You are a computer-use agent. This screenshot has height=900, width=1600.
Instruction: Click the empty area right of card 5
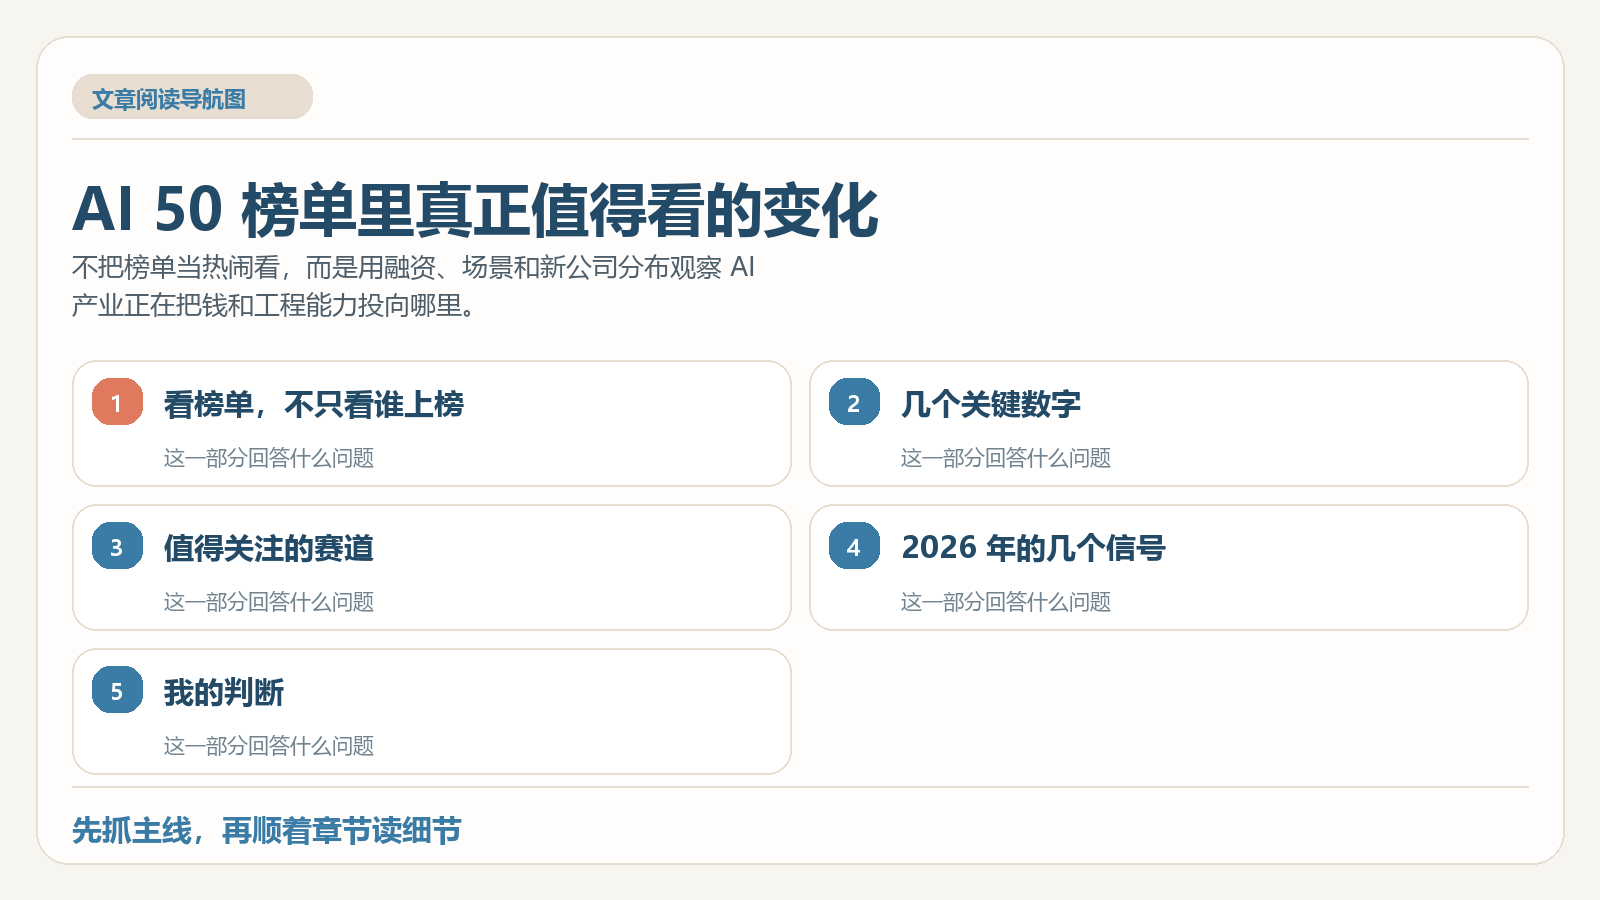(1169, 712)
